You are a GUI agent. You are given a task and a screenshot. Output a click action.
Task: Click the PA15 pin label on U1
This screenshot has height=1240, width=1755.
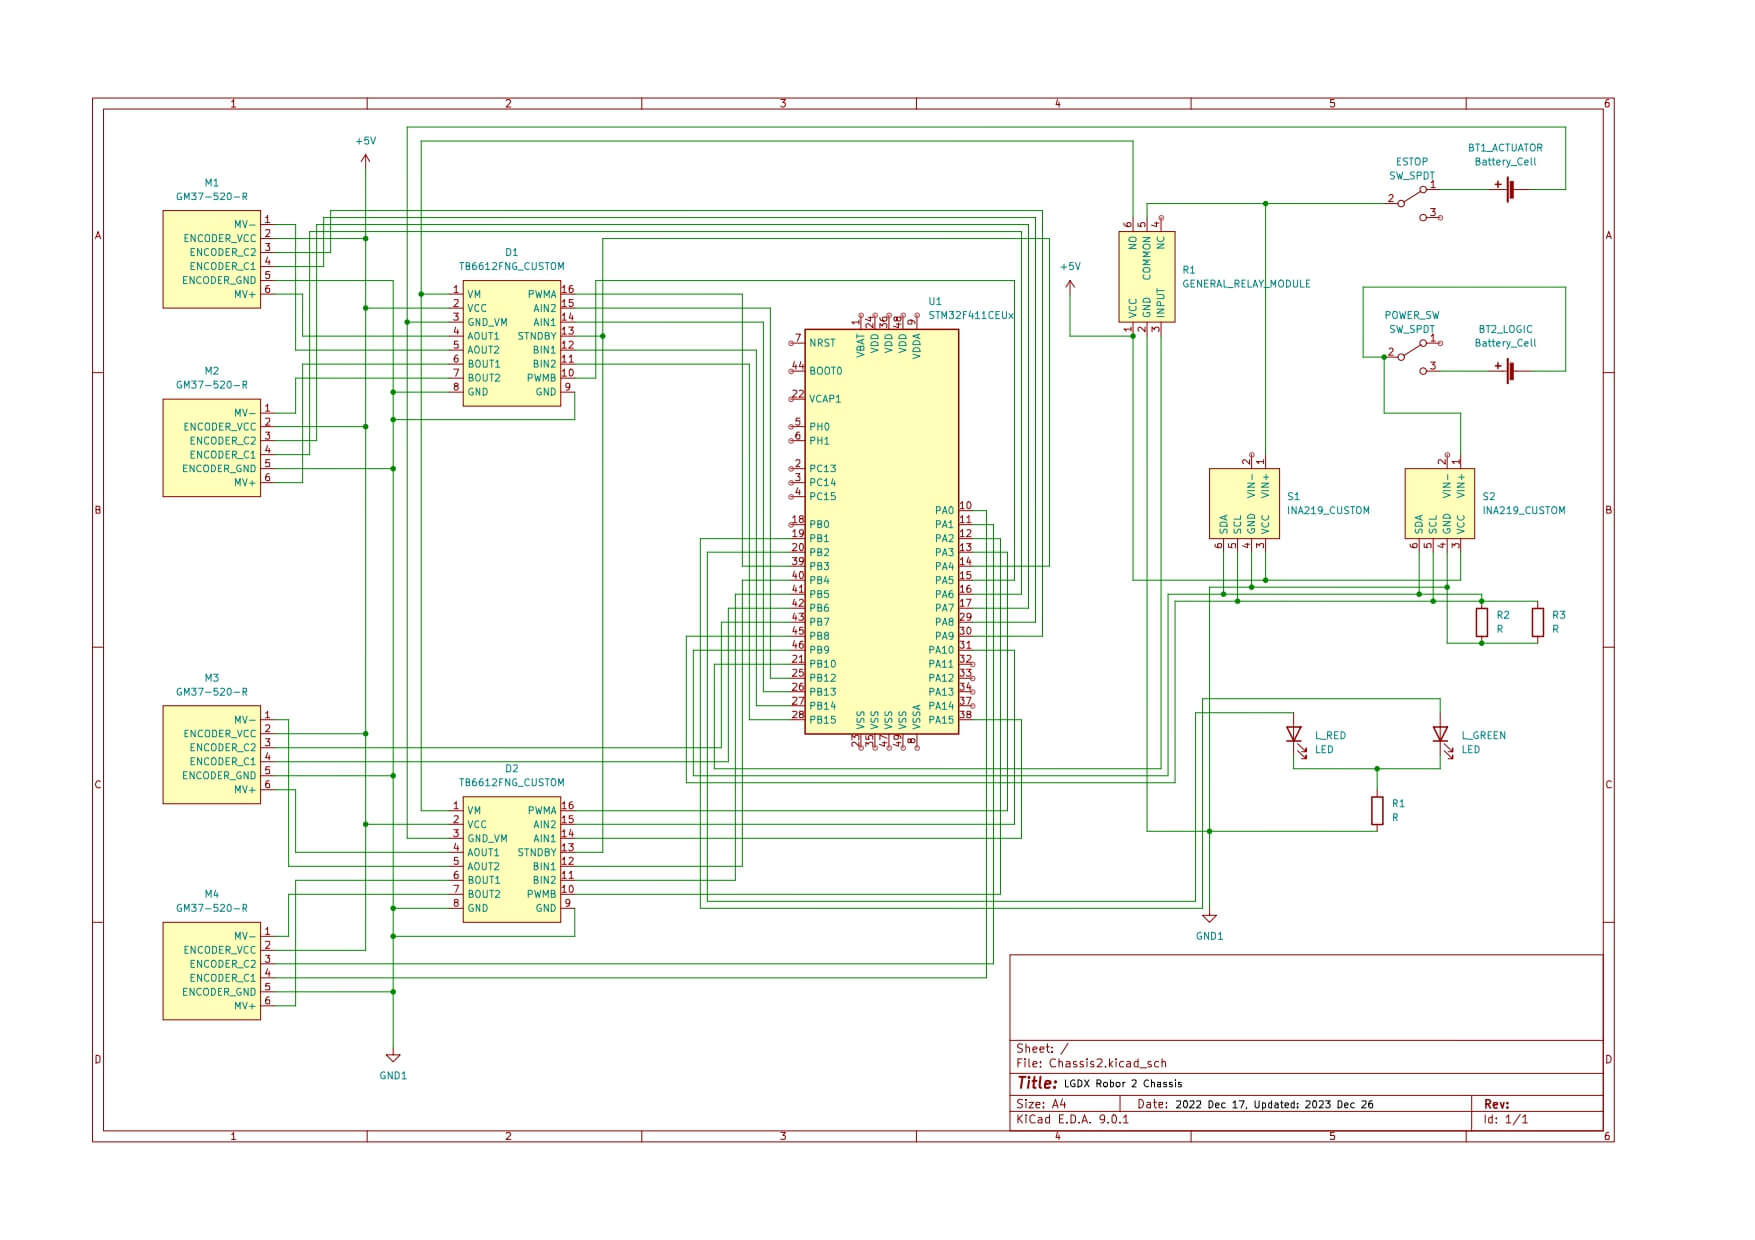pos(941,720)
